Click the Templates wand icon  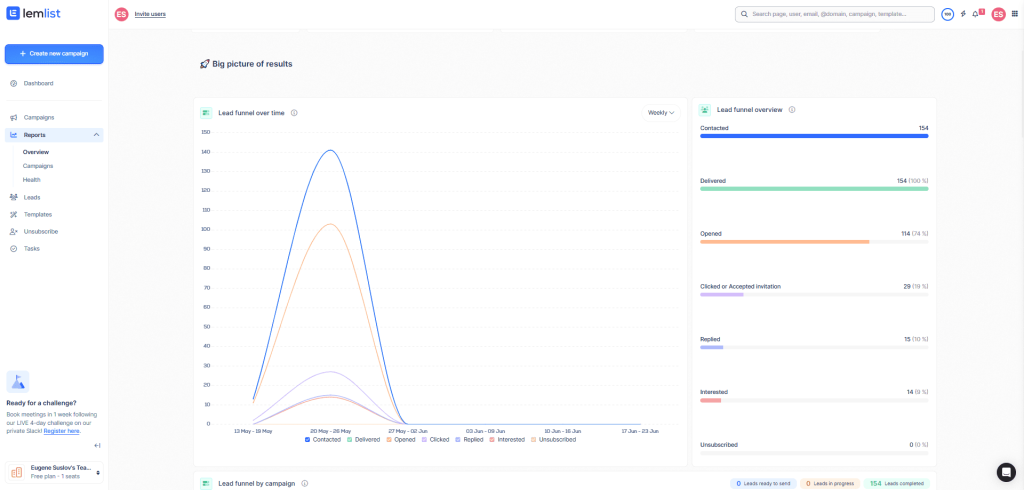(14, 214)
